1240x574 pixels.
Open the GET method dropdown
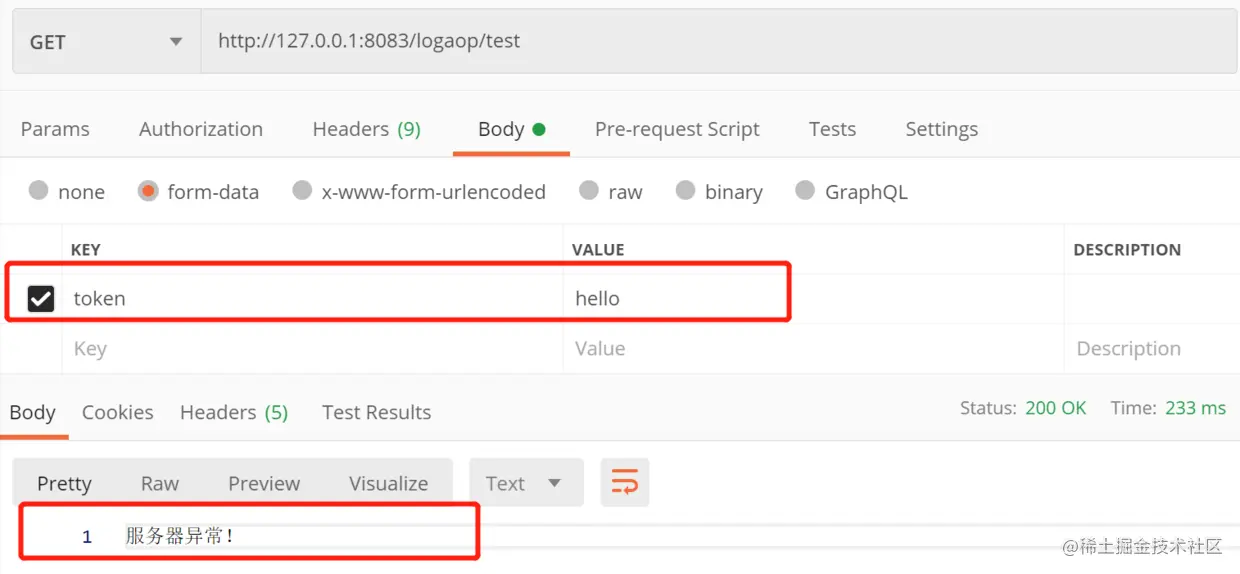tap(107, 42)
